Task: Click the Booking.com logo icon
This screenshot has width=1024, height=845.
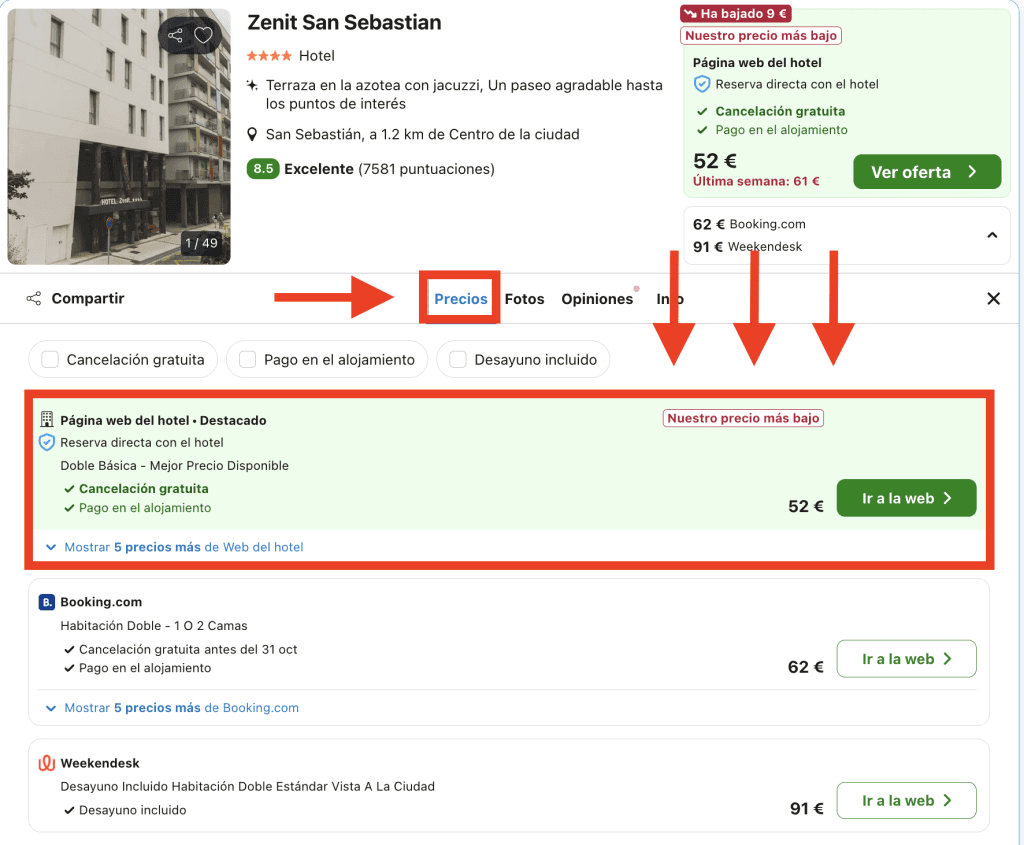Action: (x=46, y=602)
